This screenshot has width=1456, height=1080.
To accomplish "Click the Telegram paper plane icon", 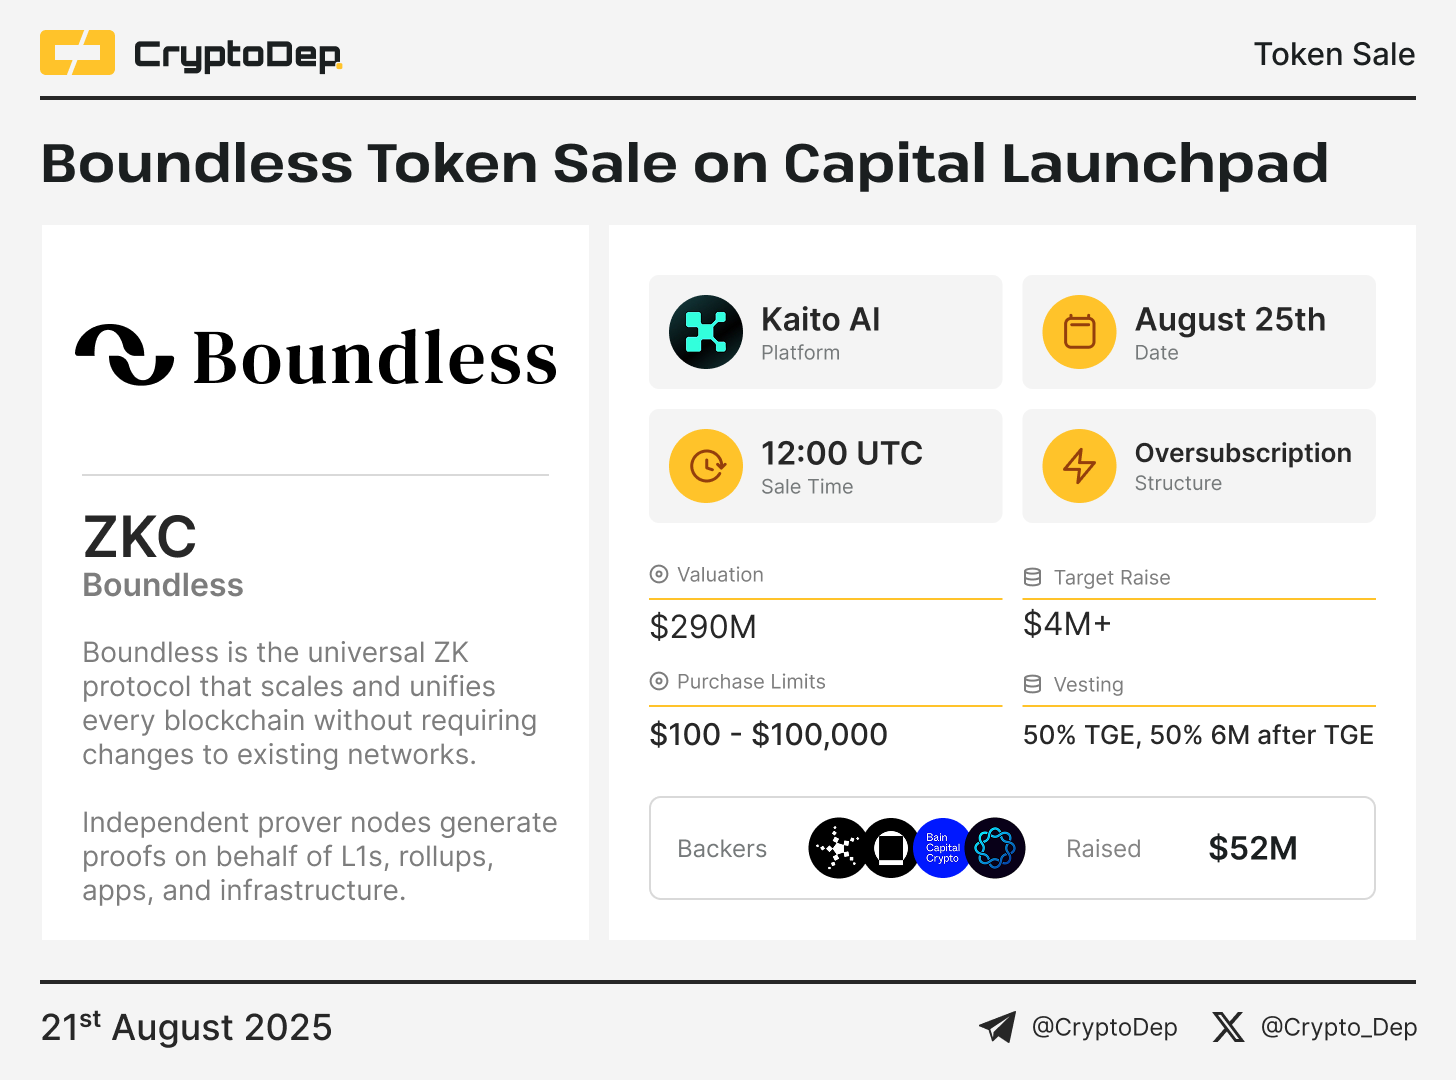I will 997,1027.
